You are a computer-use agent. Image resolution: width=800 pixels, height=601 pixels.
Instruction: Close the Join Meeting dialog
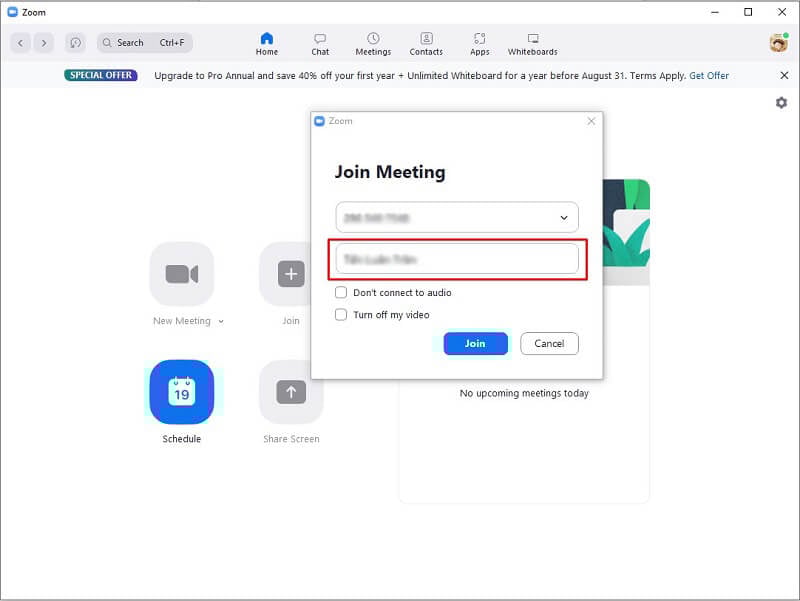coord(591,121)
